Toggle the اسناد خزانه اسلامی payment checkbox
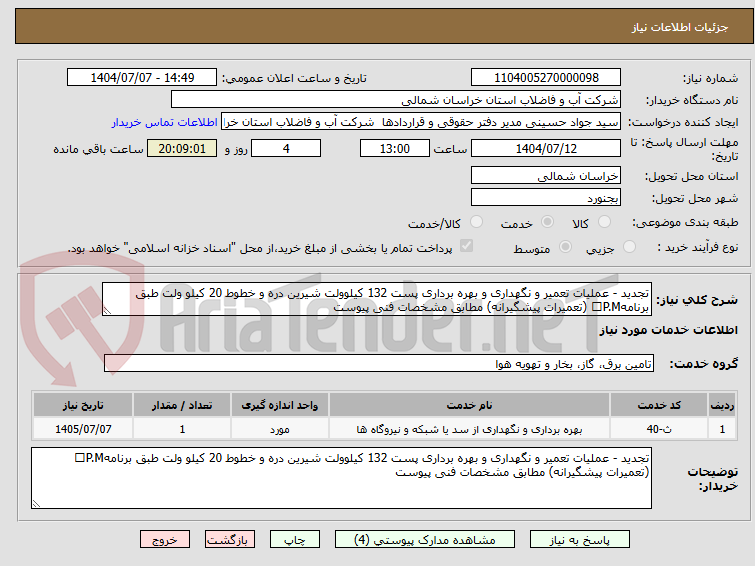 (x=466, y=246)
